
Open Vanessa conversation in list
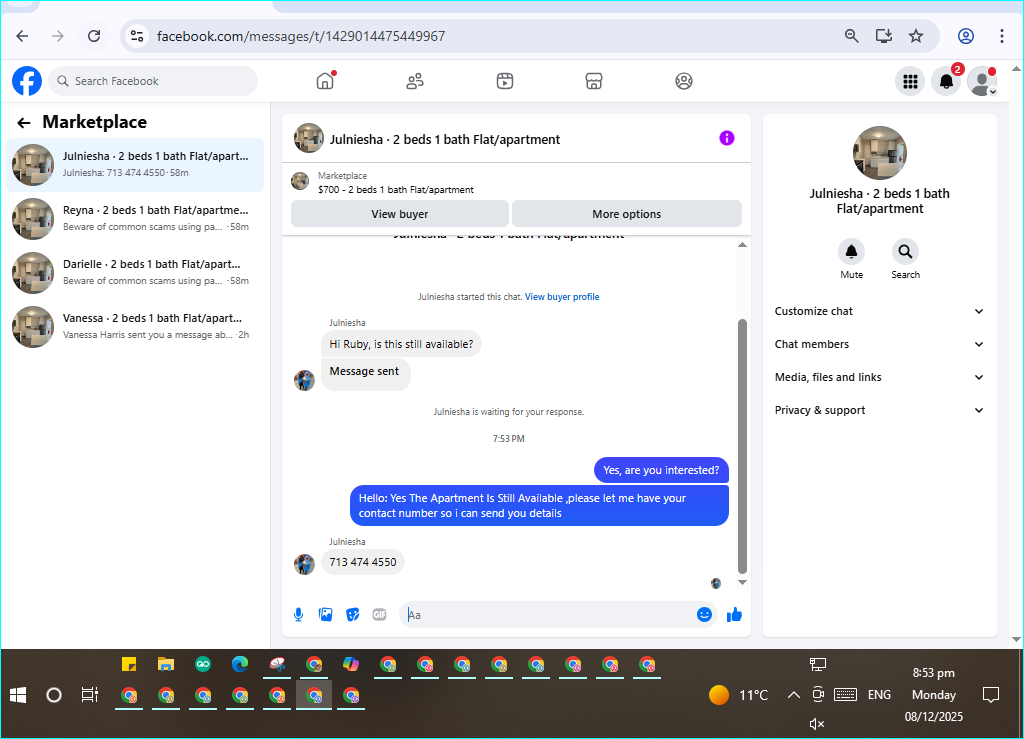(x=135, y=326)
